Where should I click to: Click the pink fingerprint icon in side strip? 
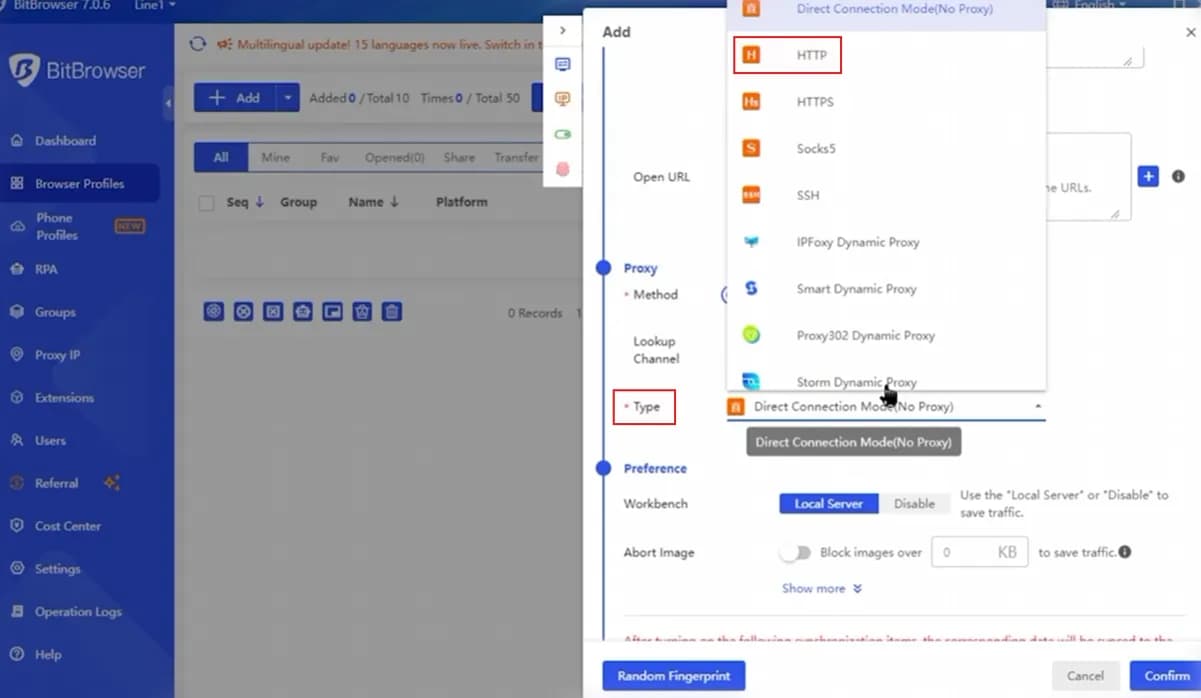[563, 169]
